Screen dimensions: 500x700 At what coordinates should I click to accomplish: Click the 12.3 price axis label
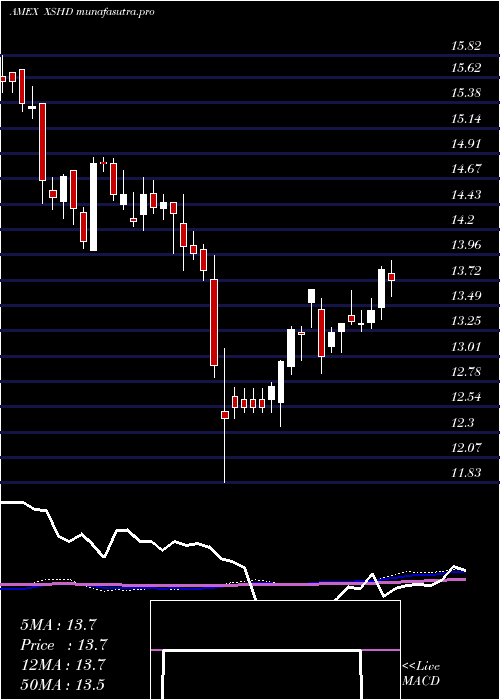[462, 422]
